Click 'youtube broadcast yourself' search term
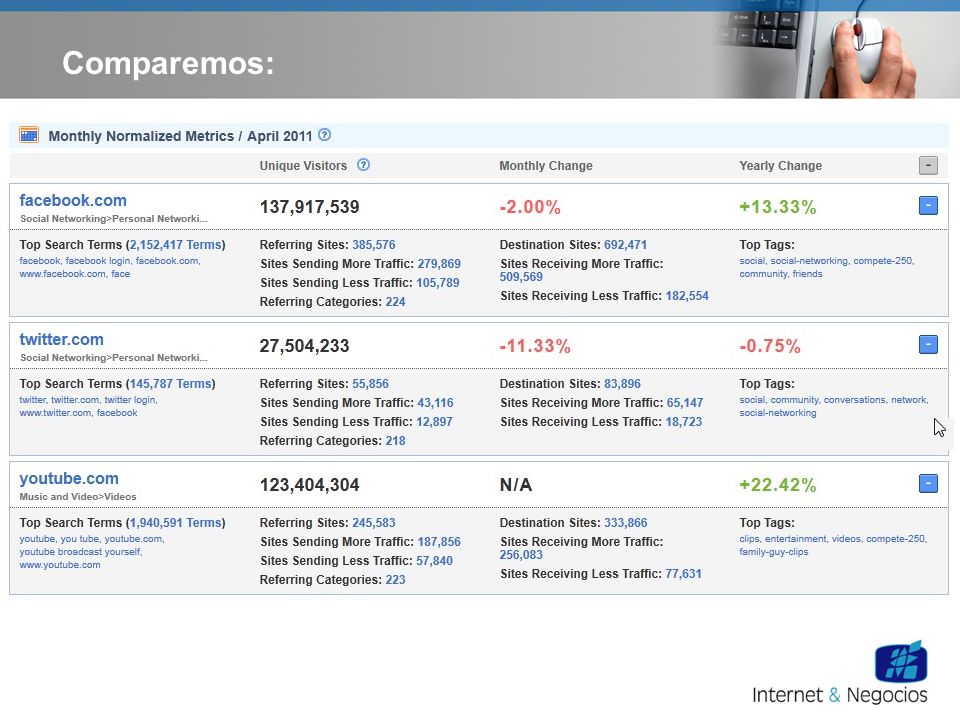Screen dimensions: 960x720 pos(80,552)
